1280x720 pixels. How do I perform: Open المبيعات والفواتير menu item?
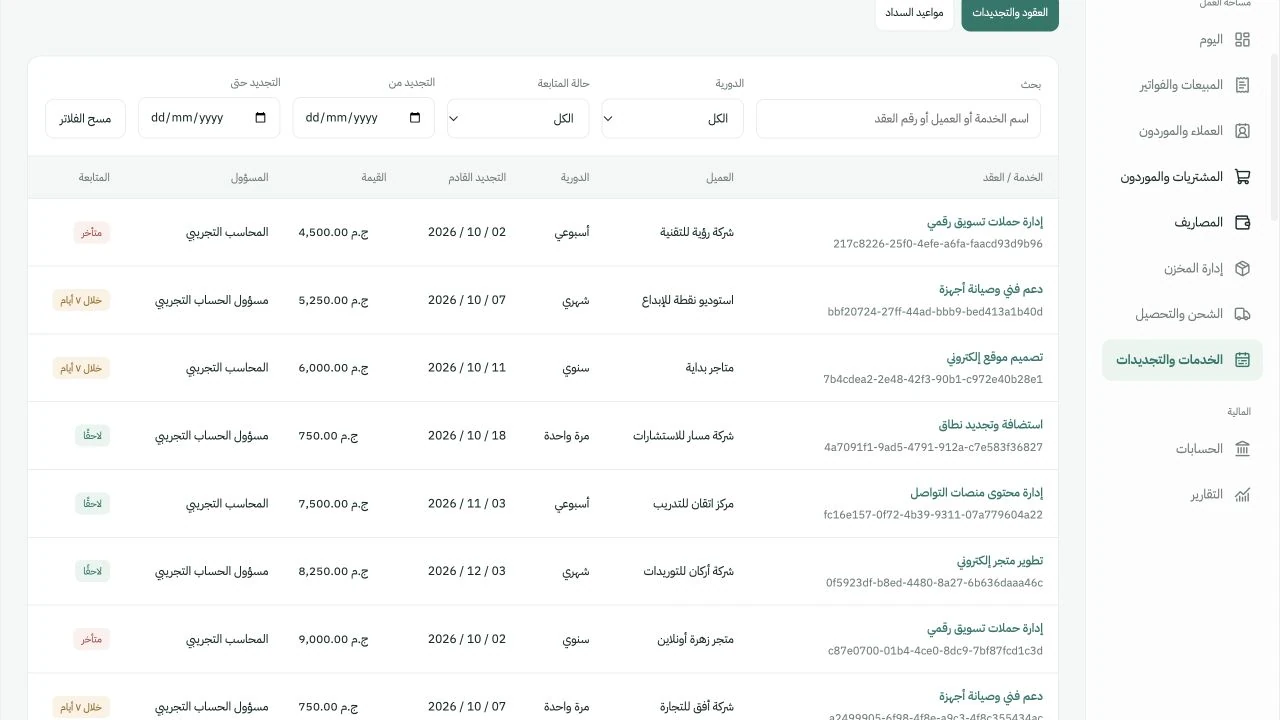(1182, 86)
